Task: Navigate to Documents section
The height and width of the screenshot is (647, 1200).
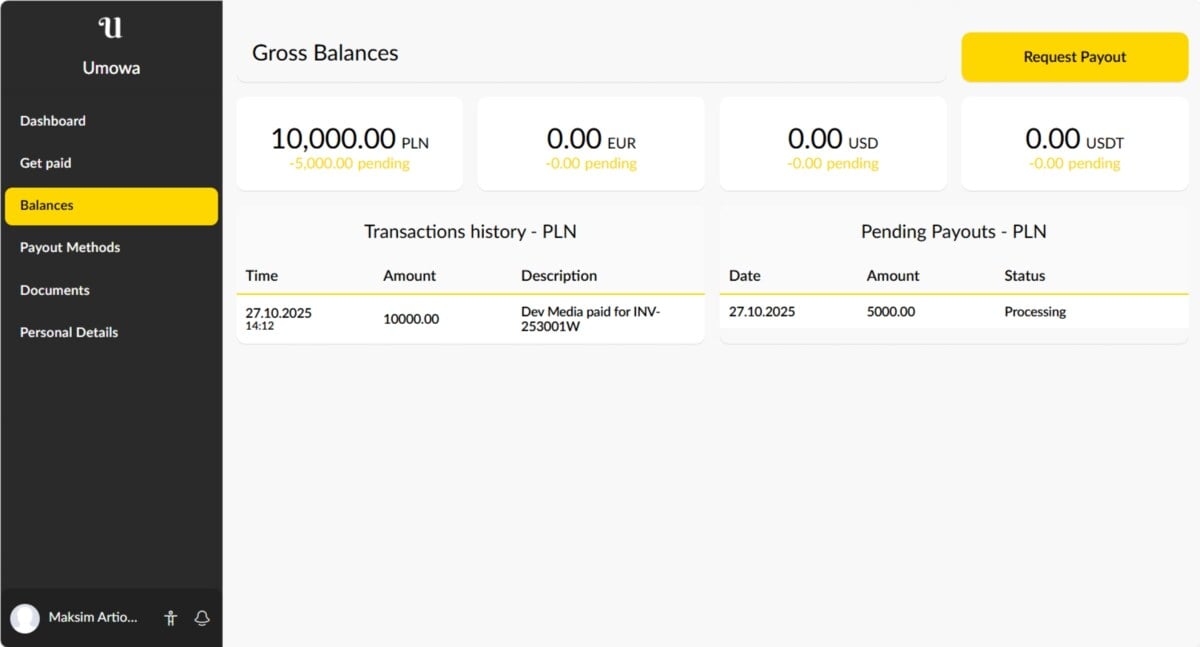Action: click(55, 290)
